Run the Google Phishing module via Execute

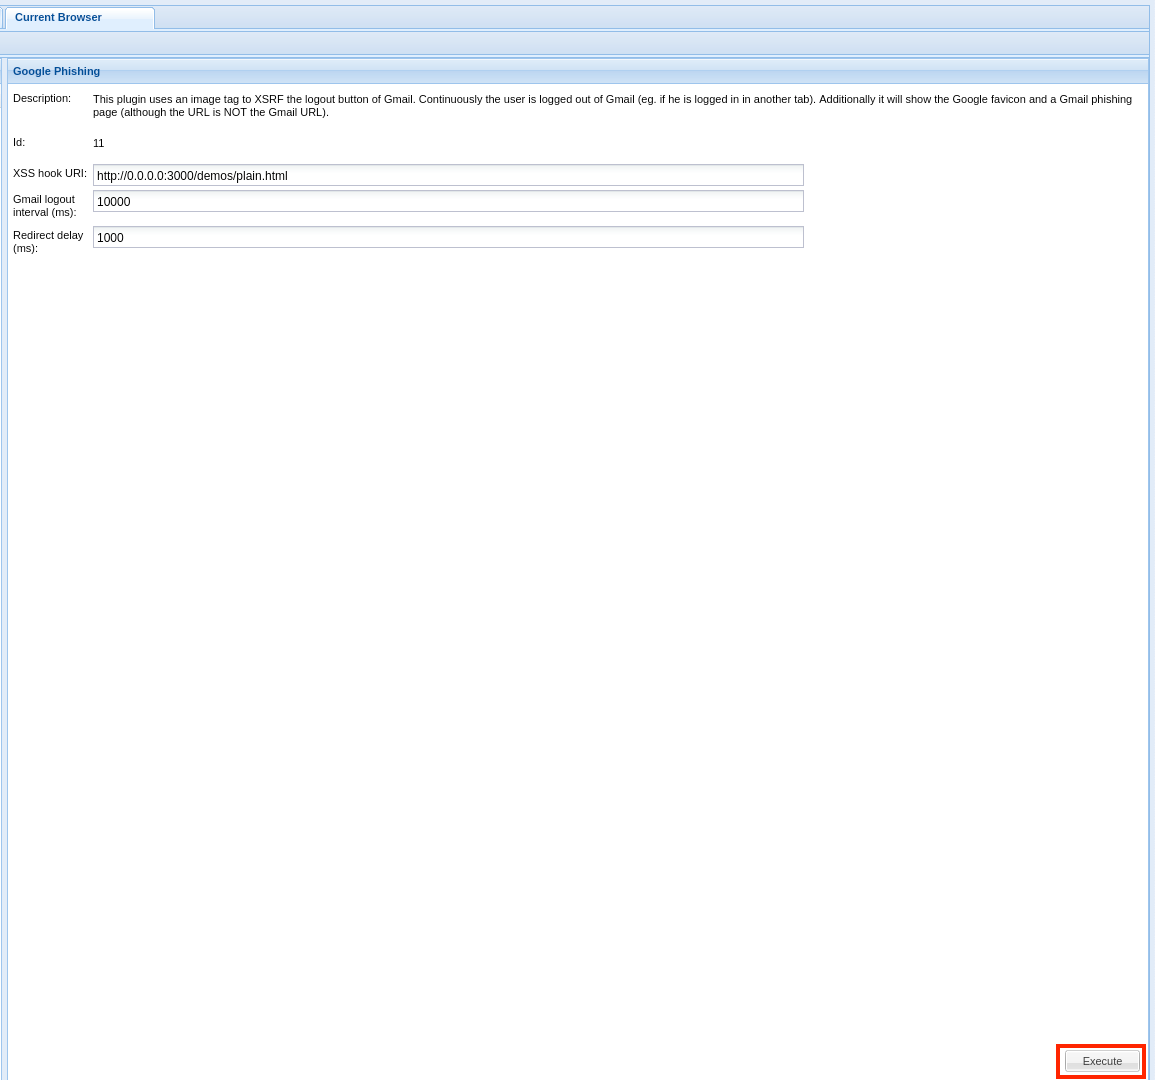[1100, 1061]
